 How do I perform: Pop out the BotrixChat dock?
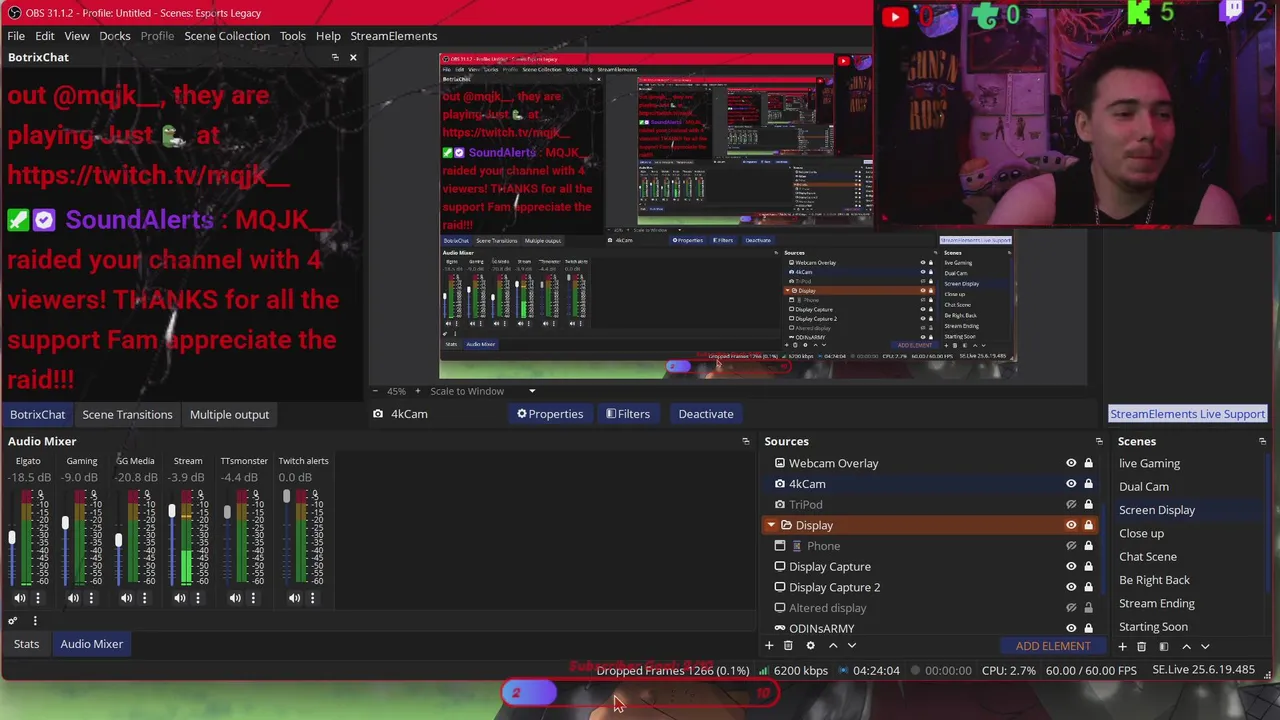click(335, 57)
